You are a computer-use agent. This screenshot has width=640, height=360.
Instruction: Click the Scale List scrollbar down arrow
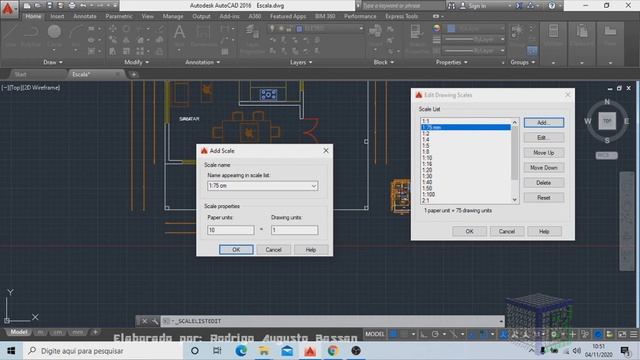(514, 200)
